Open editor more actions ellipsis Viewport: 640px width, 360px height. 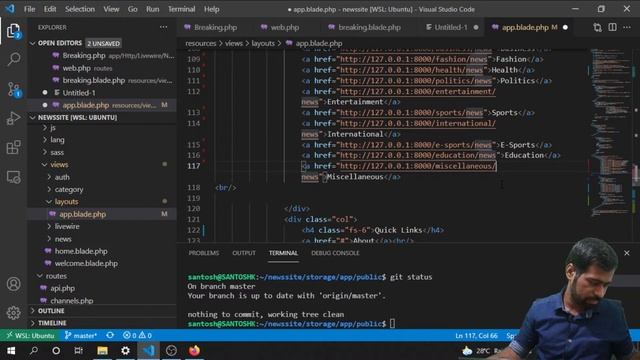(627, 27)
